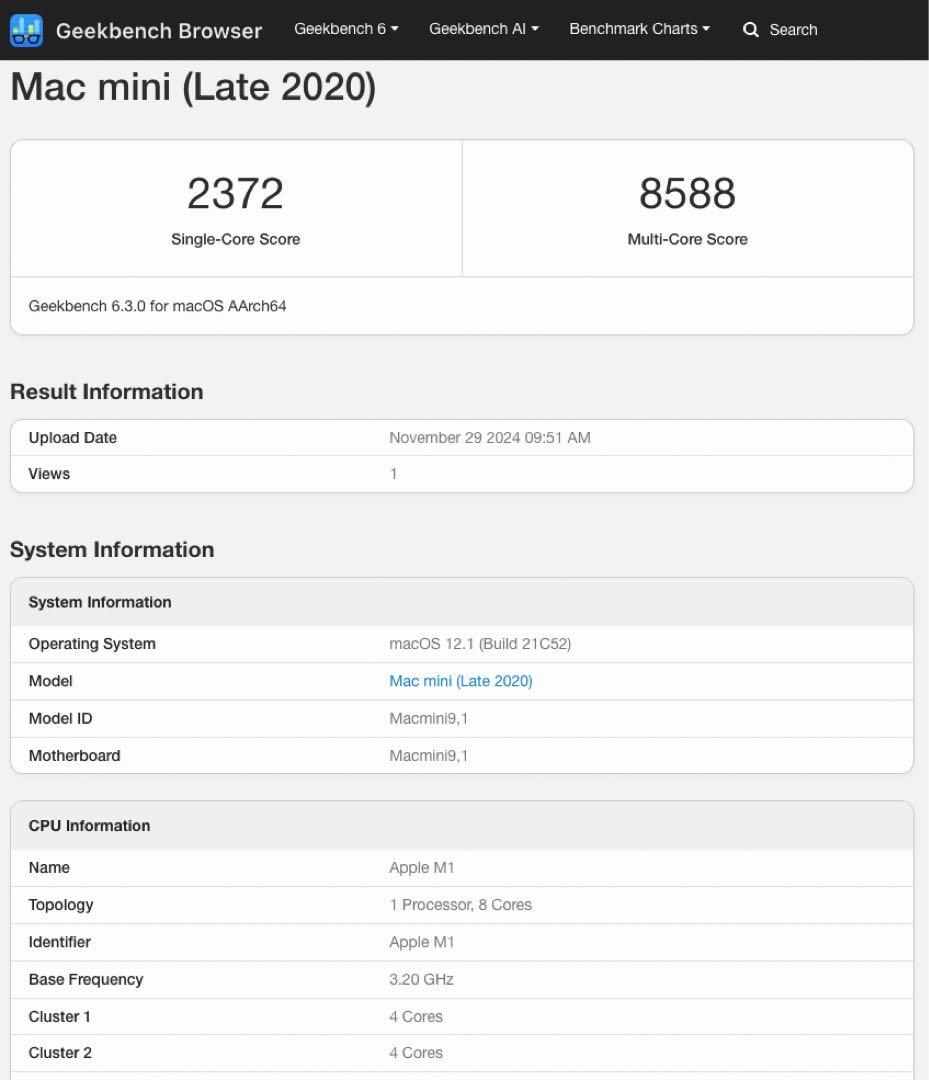
Task: Click the Multi-Core Score 8588
Action: [x=687, y=193]
